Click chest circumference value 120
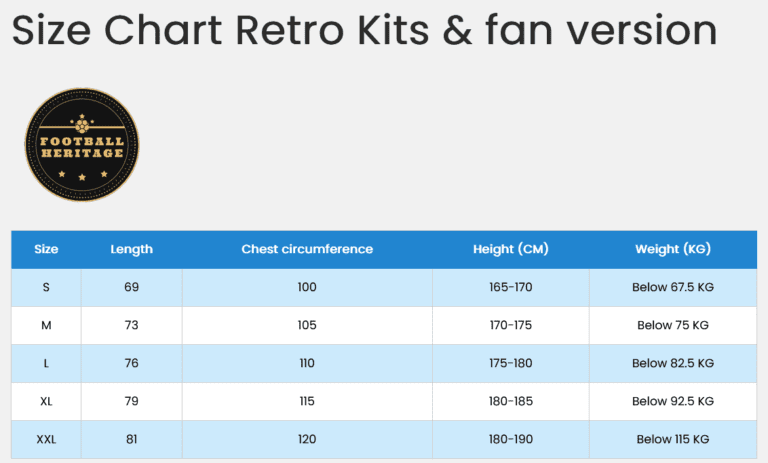The width and height of the screenshot is (768, 463). 307,439
